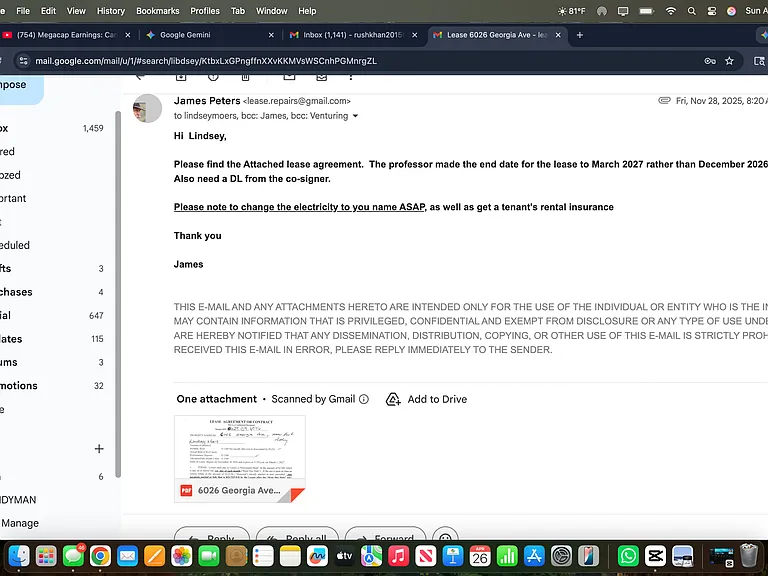
Task: Mark the email as unread
Action: pyautogui.click(x=289, y=77)
